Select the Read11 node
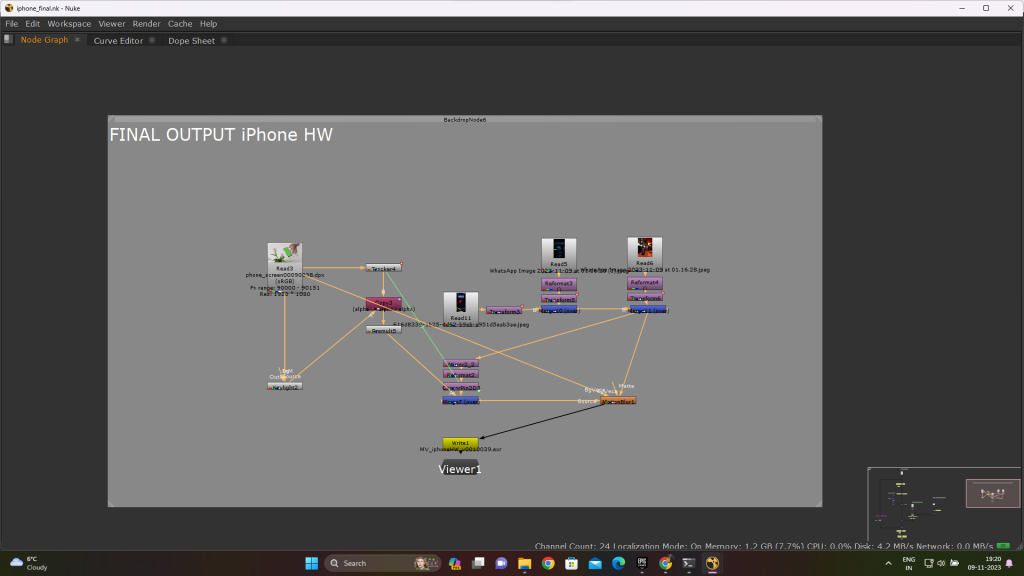This screenshot has width=1024, height=576. 461,308
